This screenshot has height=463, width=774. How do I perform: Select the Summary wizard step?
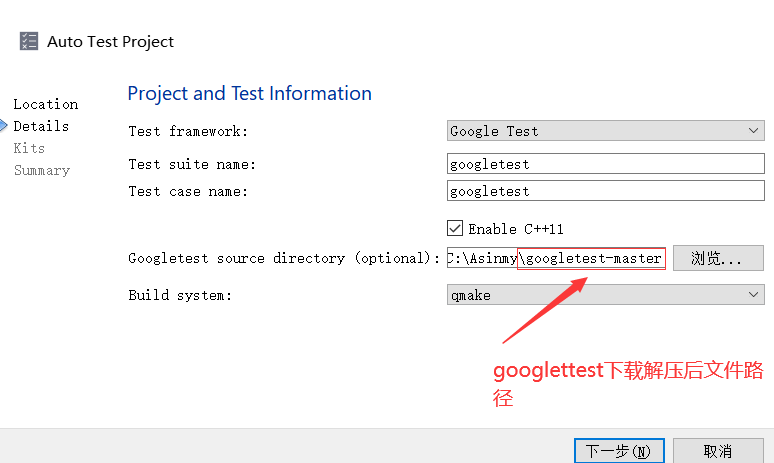pos(42,170)
